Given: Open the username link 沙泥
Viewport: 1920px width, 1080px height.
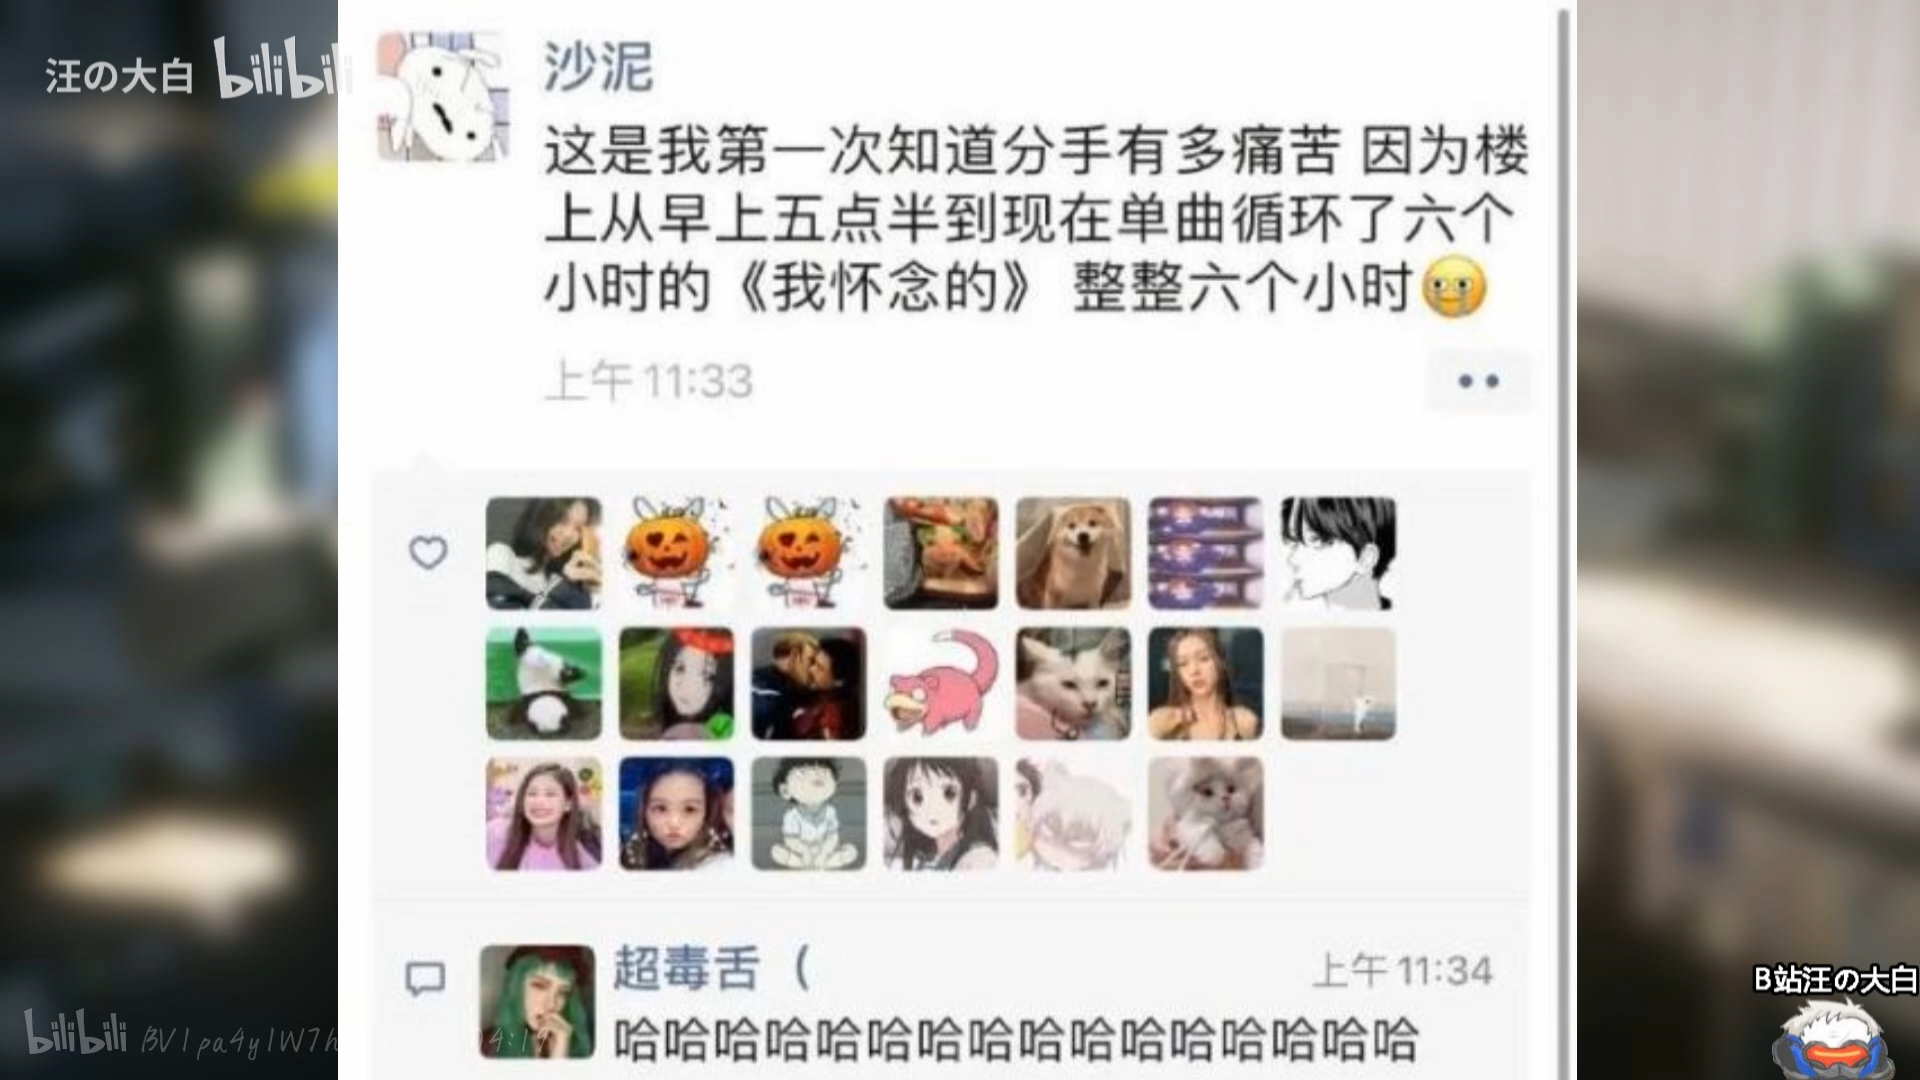Looking at the screenshot, I should 598,67.
